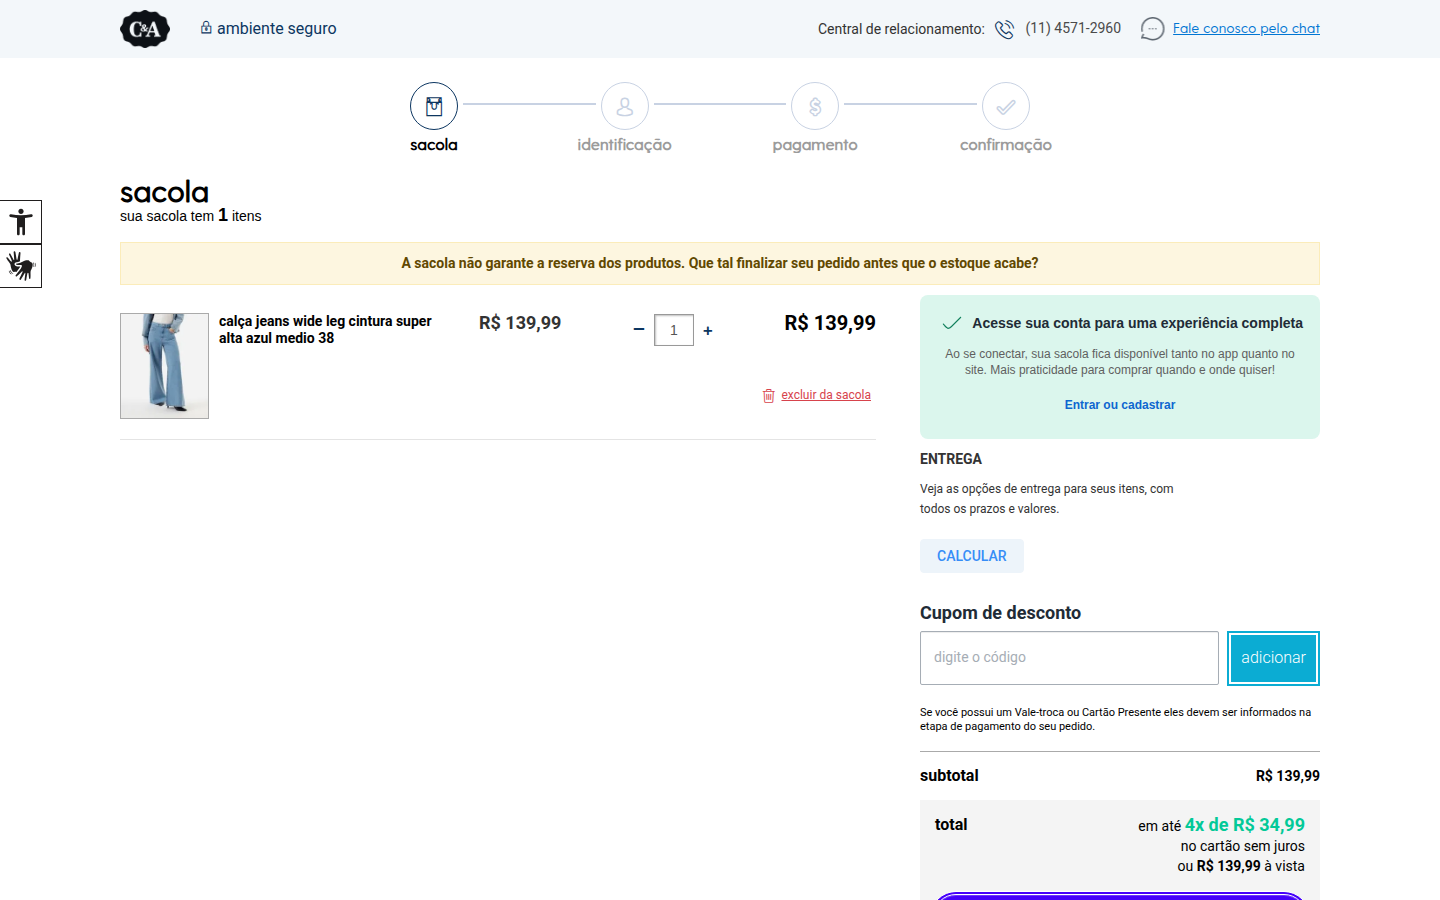
Task: Select the sacola step icon
Action: (434, 106)
